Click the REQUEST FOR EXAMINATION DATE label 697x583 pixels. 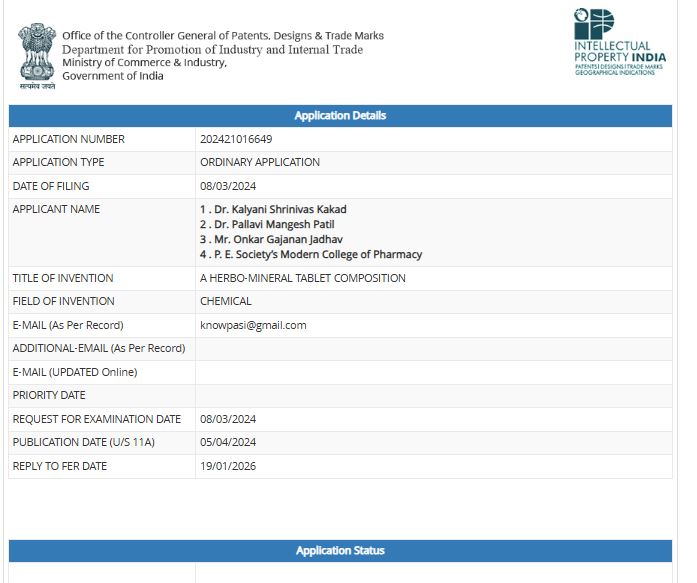(96, 419)
